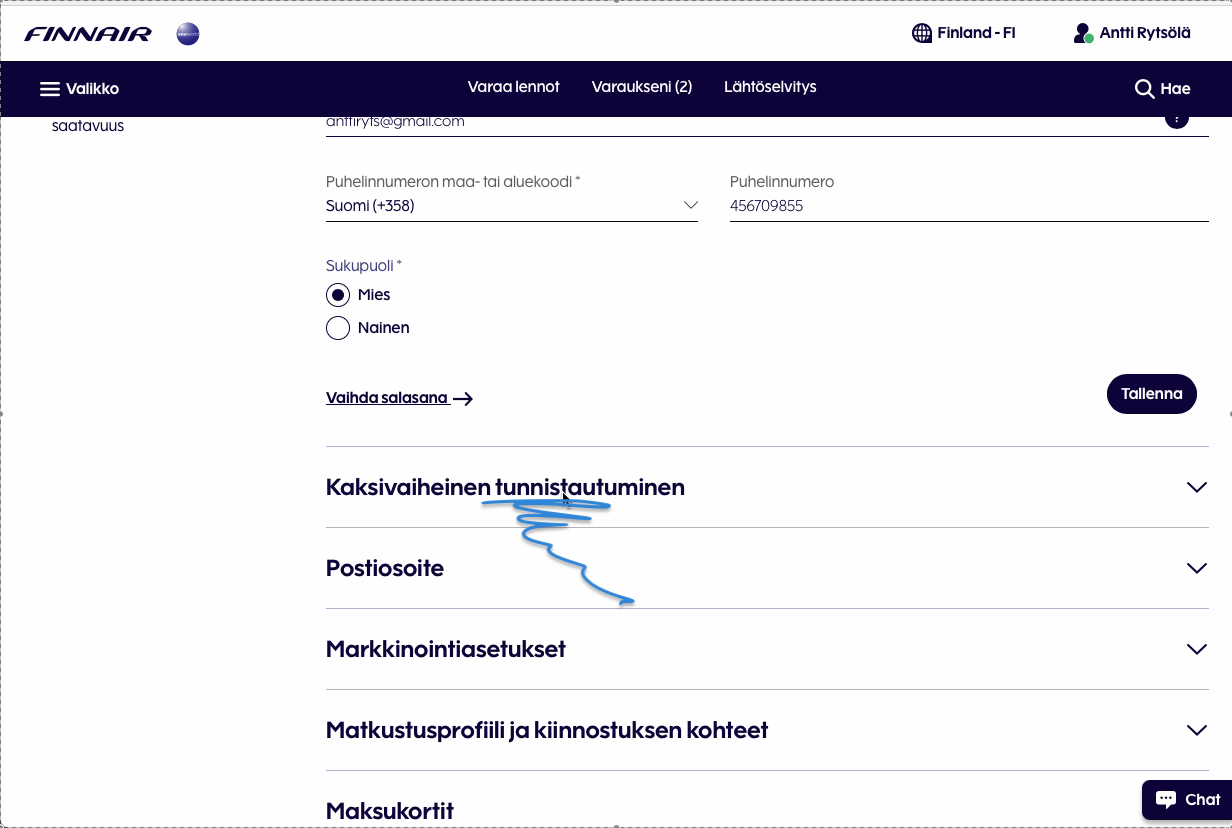Screen dimensions: 1232x828
Task: Expand Kaksivaiheinen tunnistautuminen section
Action: pyautogui.click(x=1196, y=488)
